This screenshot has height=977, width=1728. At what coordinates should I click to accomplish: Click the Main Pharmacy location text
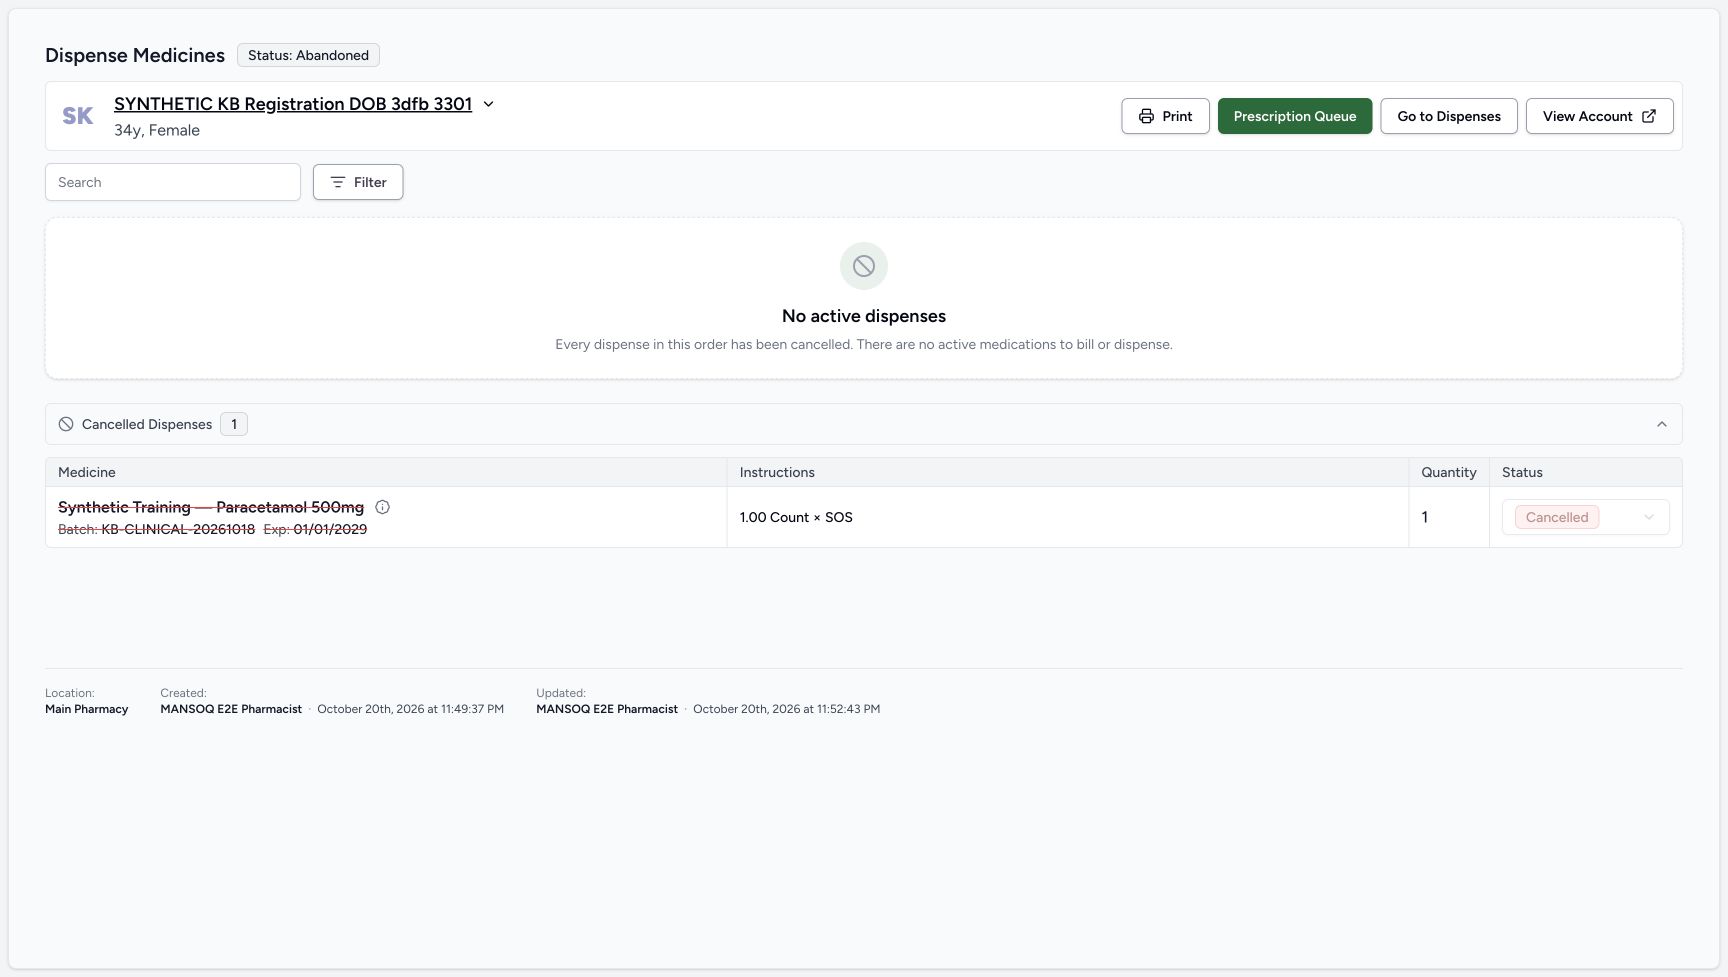point(87,709)
